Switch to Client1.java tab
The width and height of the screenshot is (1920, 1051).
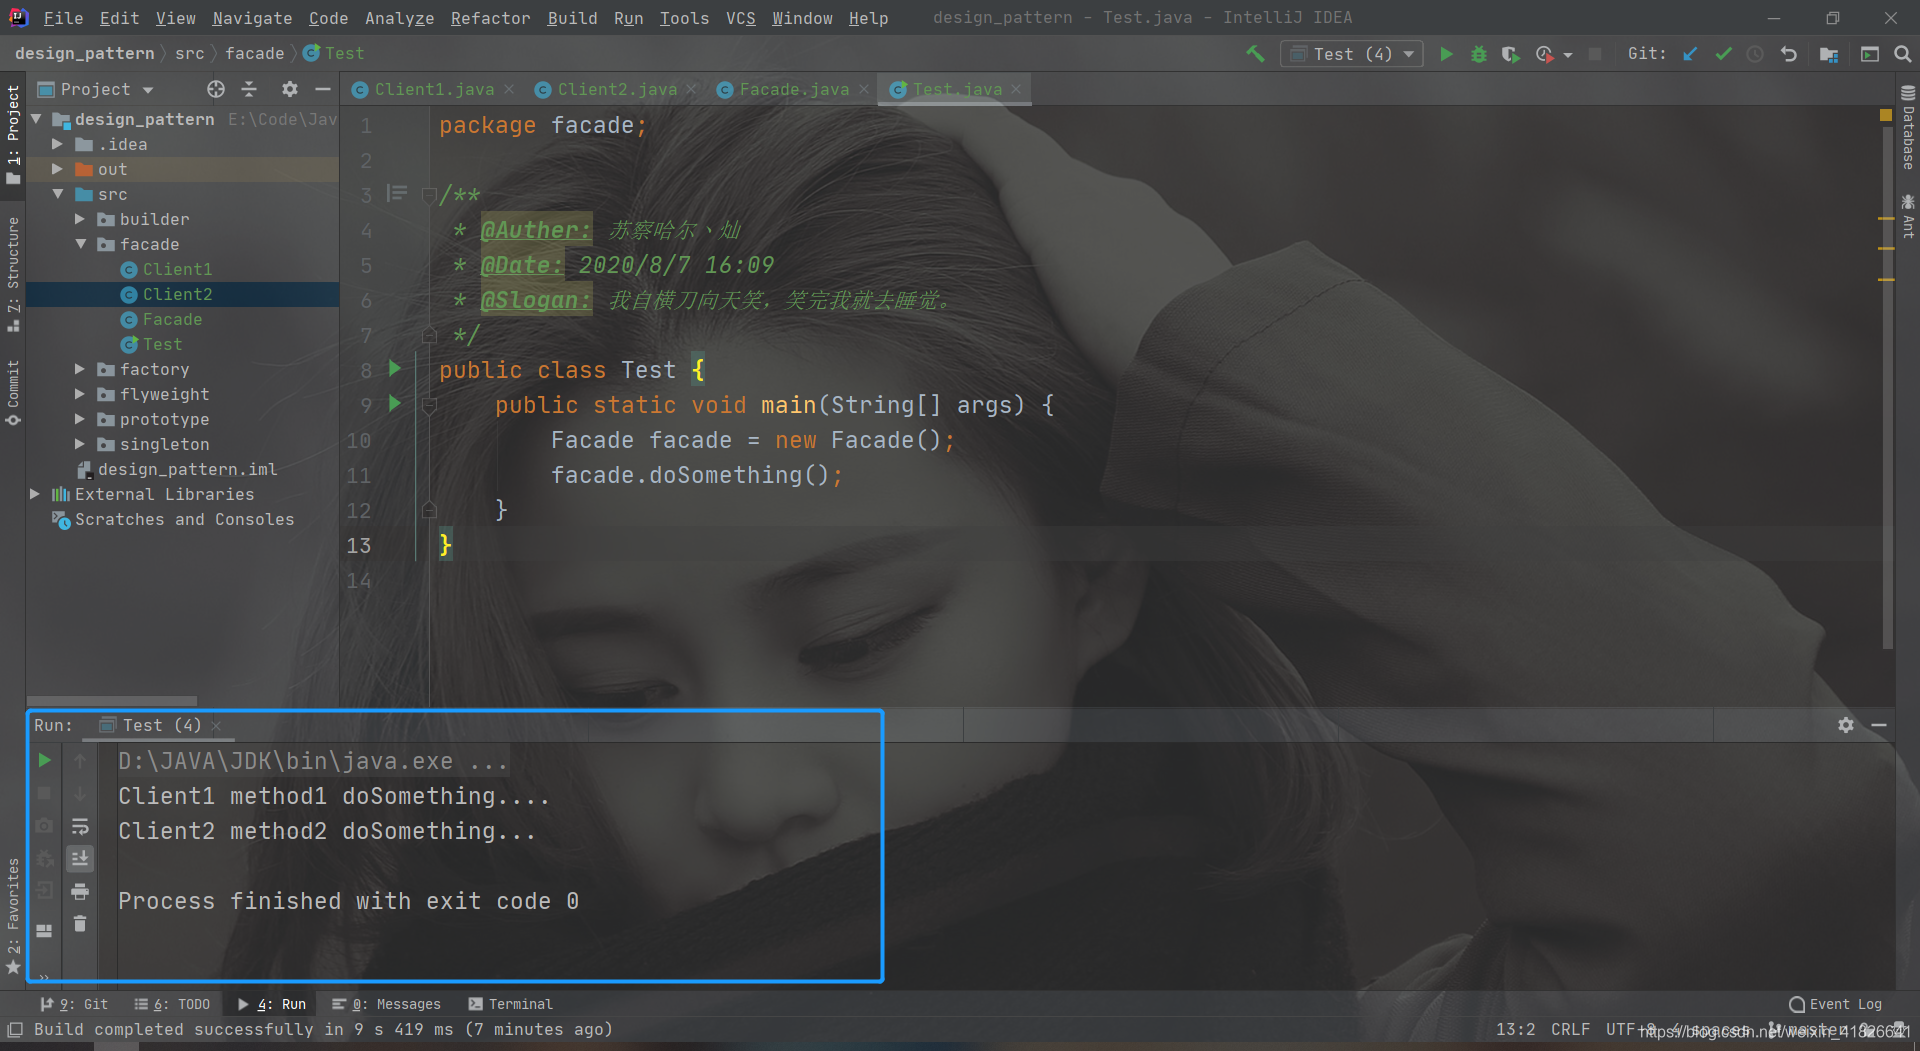[434, 89]
